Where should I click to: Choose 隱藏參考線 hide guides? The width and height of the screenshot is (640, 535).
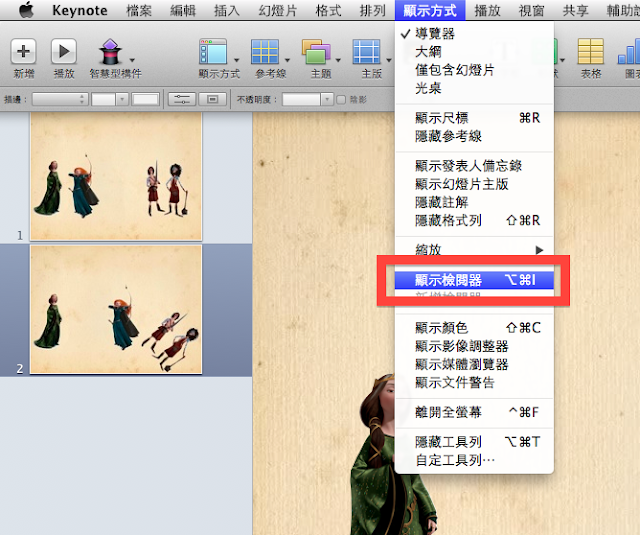pos(474,136)
